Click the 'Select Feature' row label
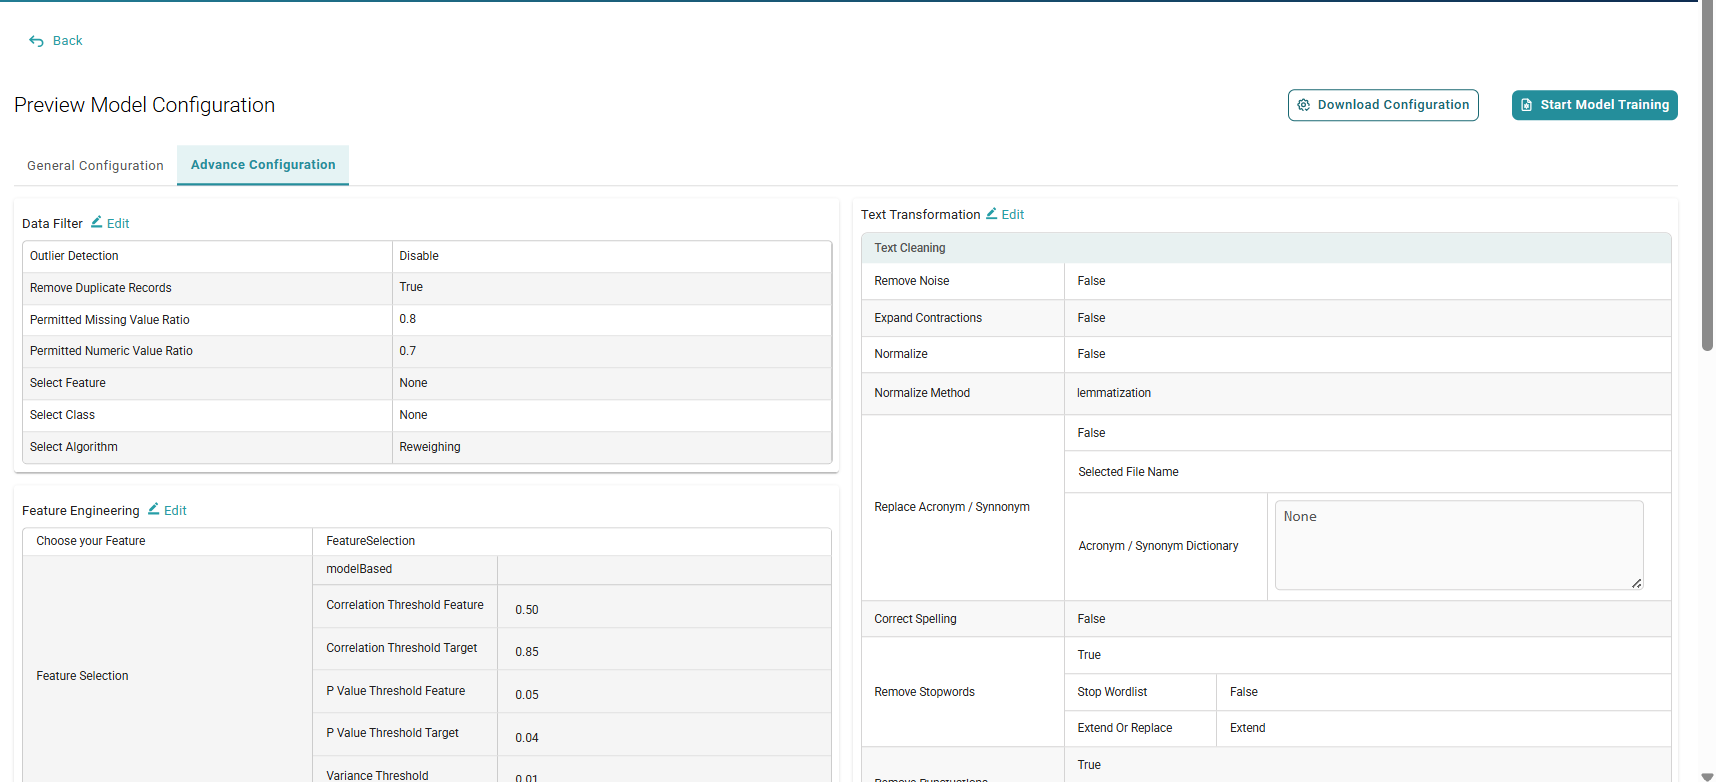The width and height of the screenshot is (1716, 782). [x=68, y=383]
